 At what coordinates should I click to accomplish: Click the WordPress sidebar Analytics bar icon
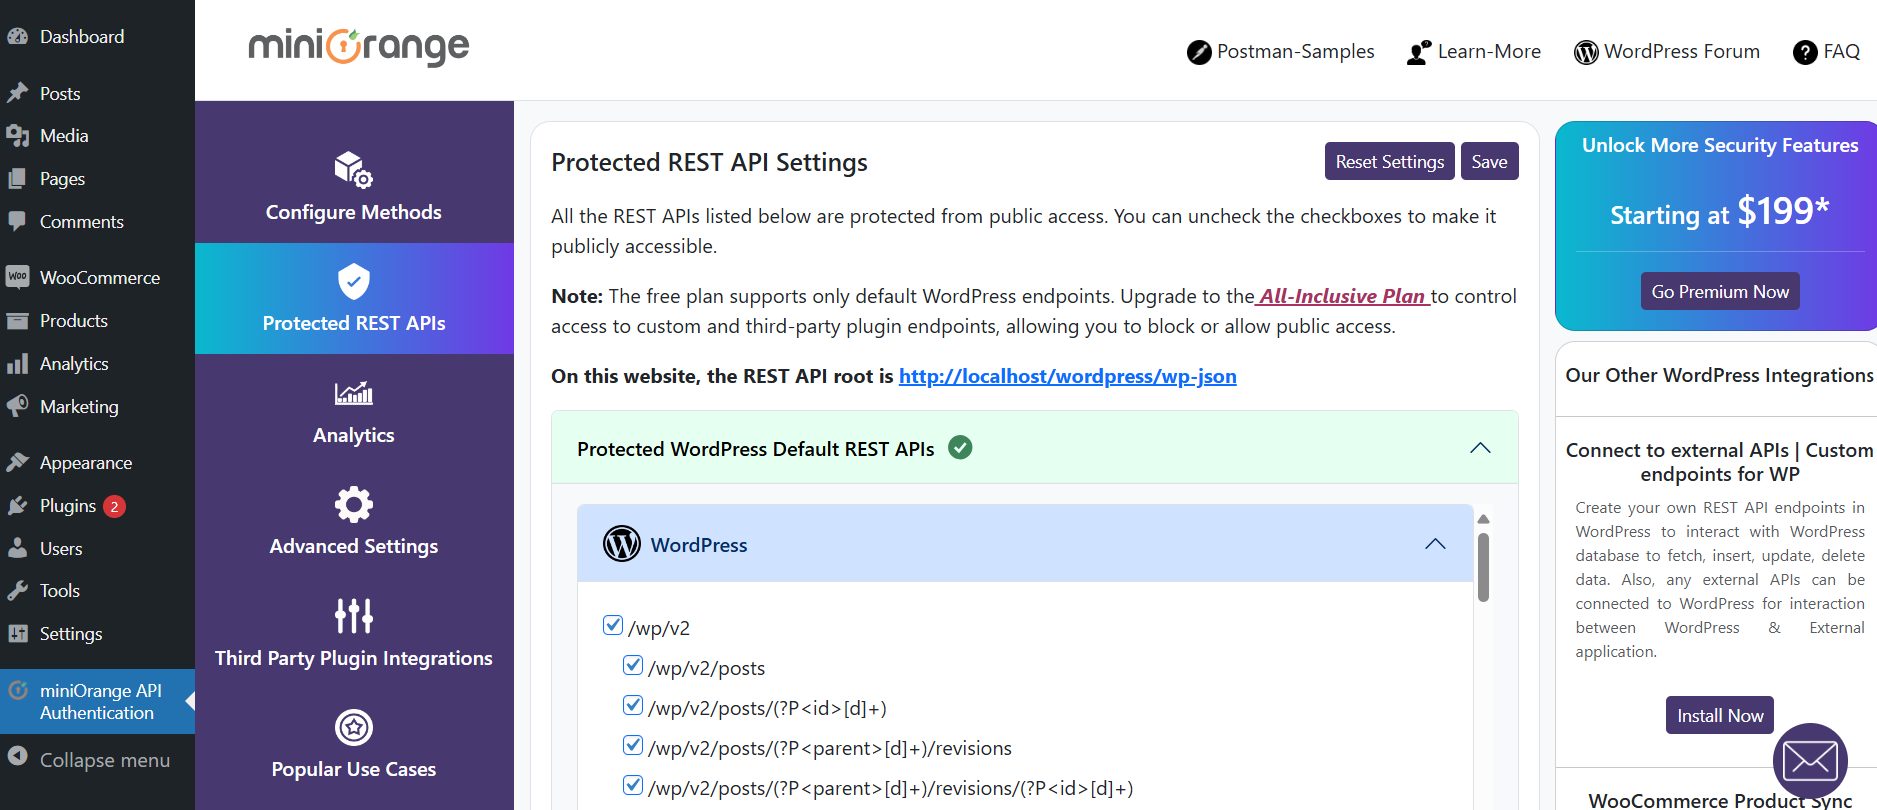17,364
